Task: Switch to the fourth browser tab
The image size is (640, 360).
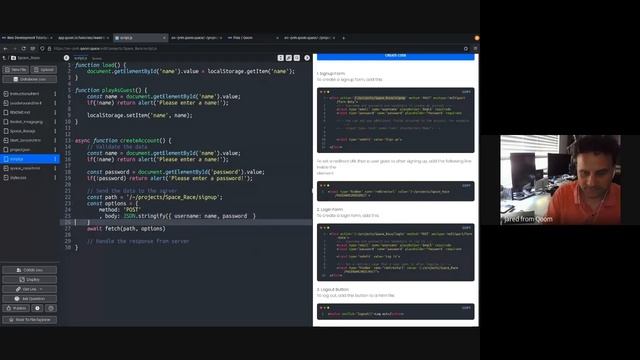Action: point(196,38)
